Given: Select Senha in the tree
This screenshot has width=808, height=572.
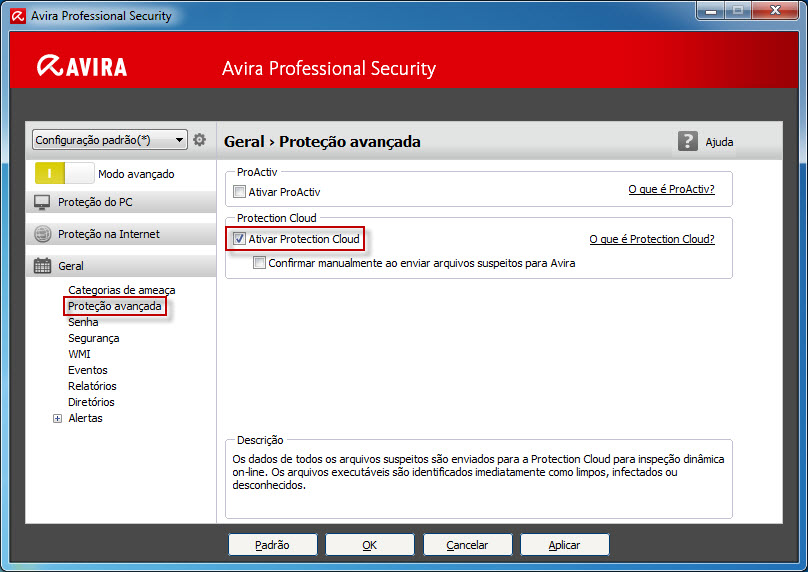Looking at the screenshot, I should coord(83,322).
